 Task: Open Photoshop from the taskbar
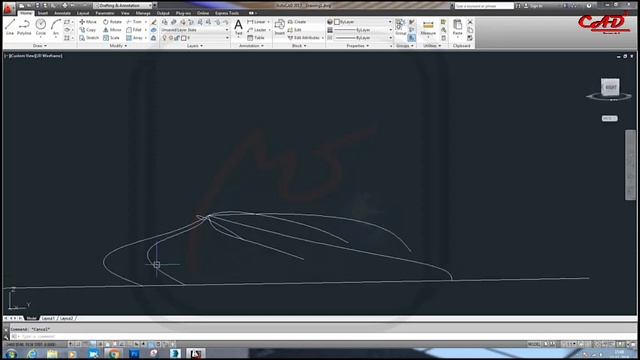(x=134, y=353)
